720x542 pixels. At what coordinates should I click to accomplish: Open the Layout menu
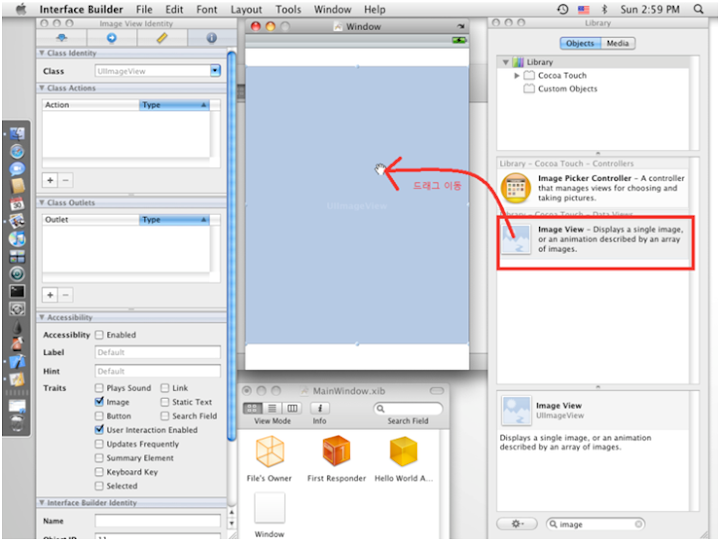coord(246,9)
